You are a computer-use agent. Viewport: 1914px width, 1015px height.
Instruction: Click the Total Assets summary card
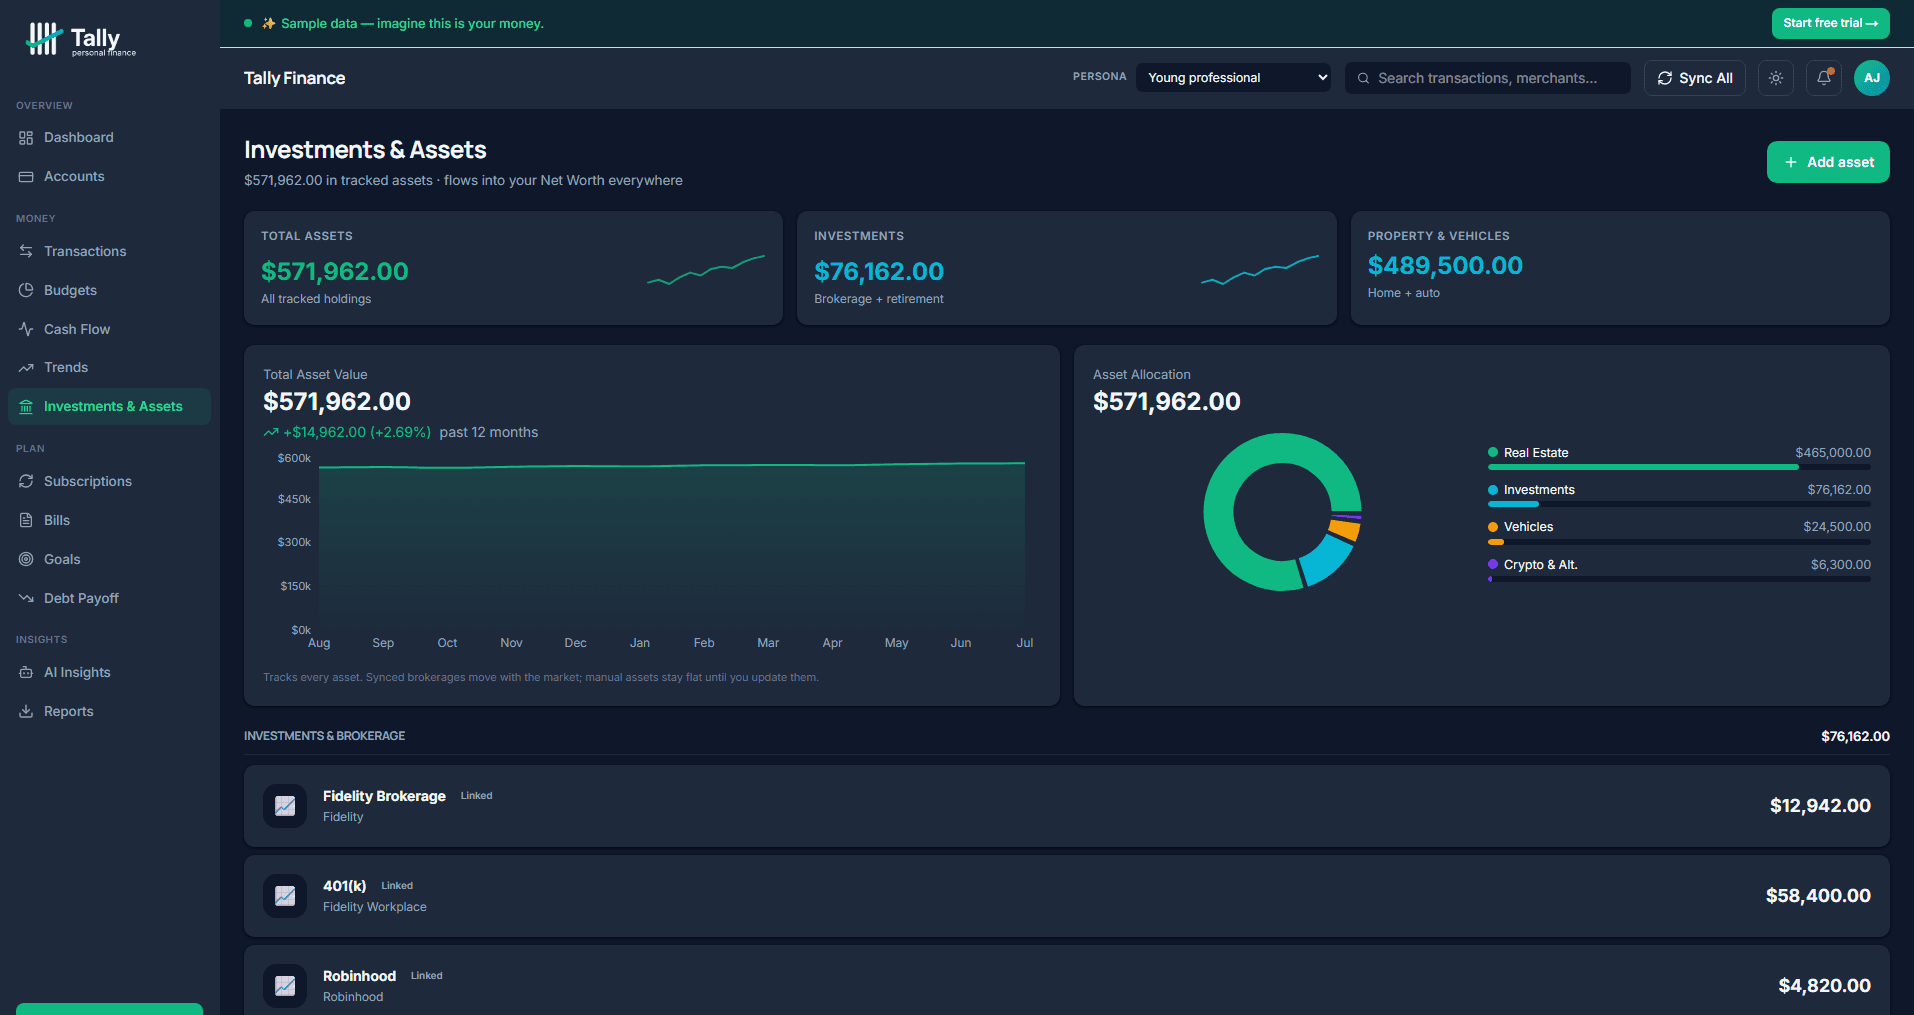(513, 268)
